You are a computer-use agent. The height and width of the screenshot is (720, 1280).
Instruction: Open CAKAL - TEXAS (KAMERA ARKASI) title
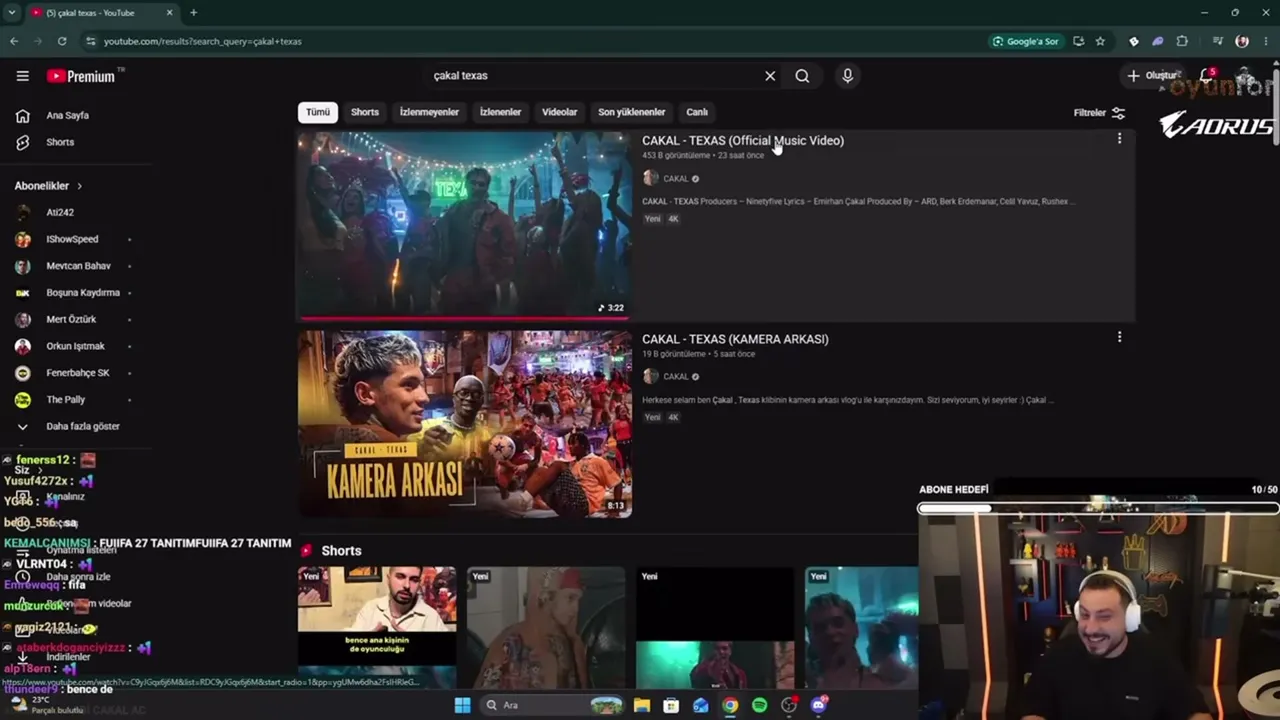tap(735, 339)
